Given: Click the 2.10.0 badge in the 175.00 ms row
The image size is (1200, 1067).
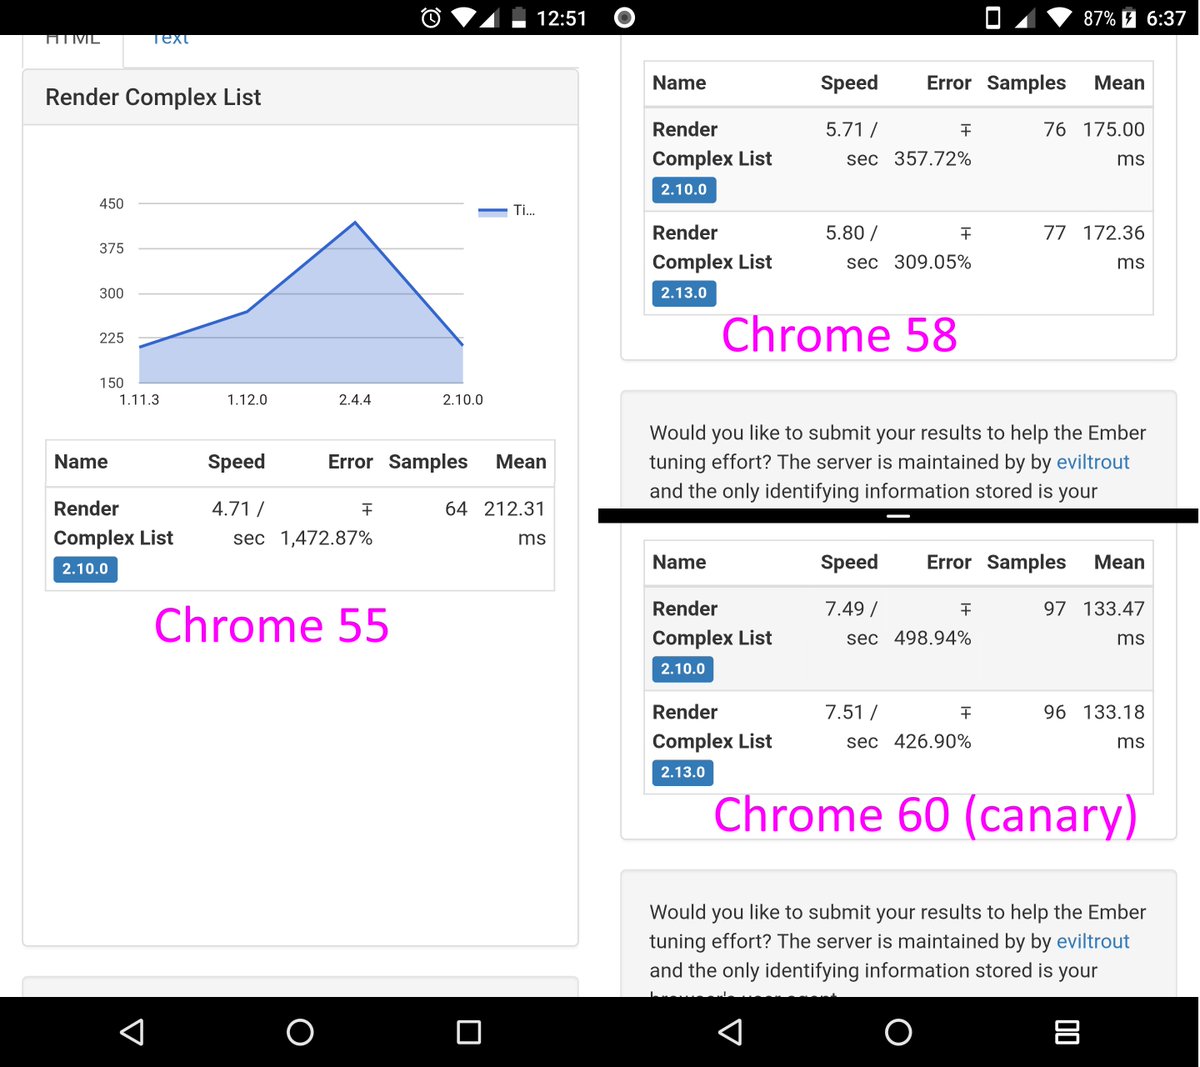Looking at the screenshot, I should (x=684, y=190).
